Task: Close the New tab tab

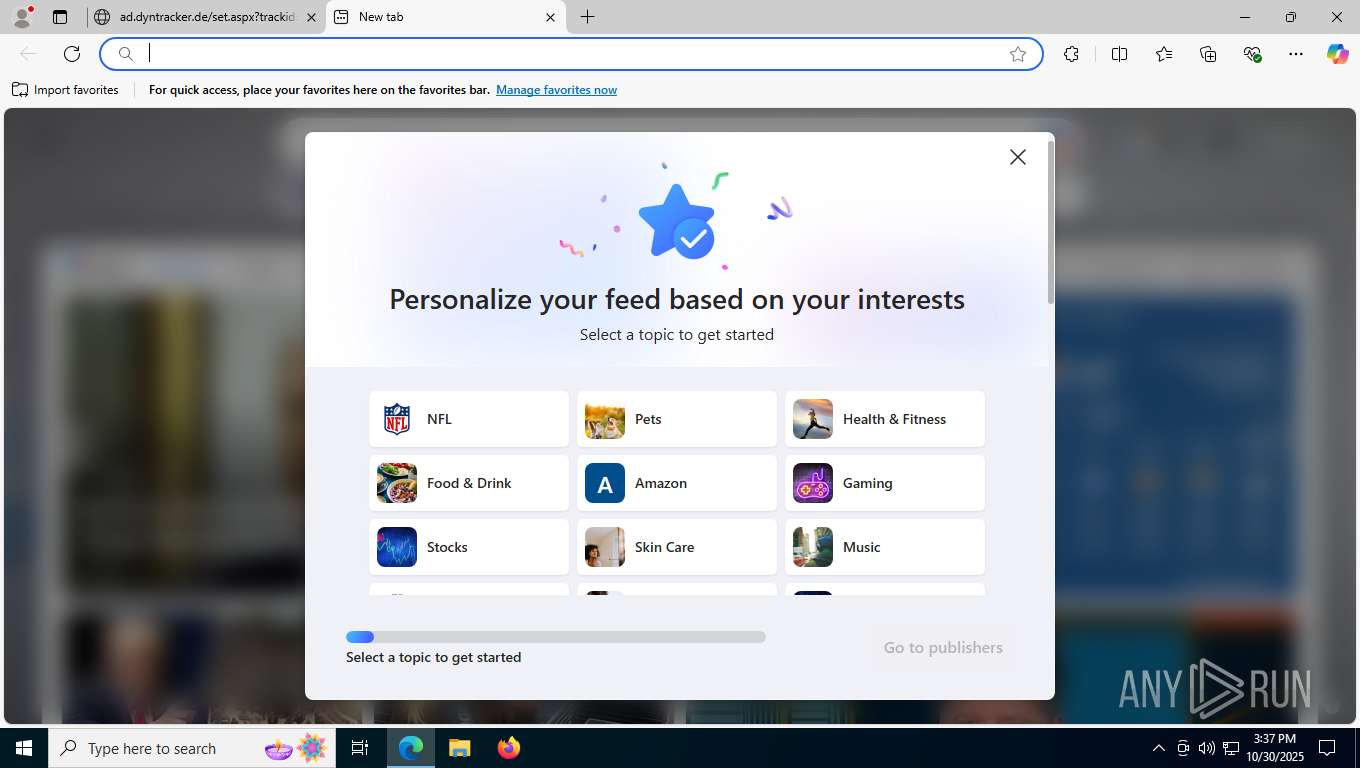Action: [550, 17]
